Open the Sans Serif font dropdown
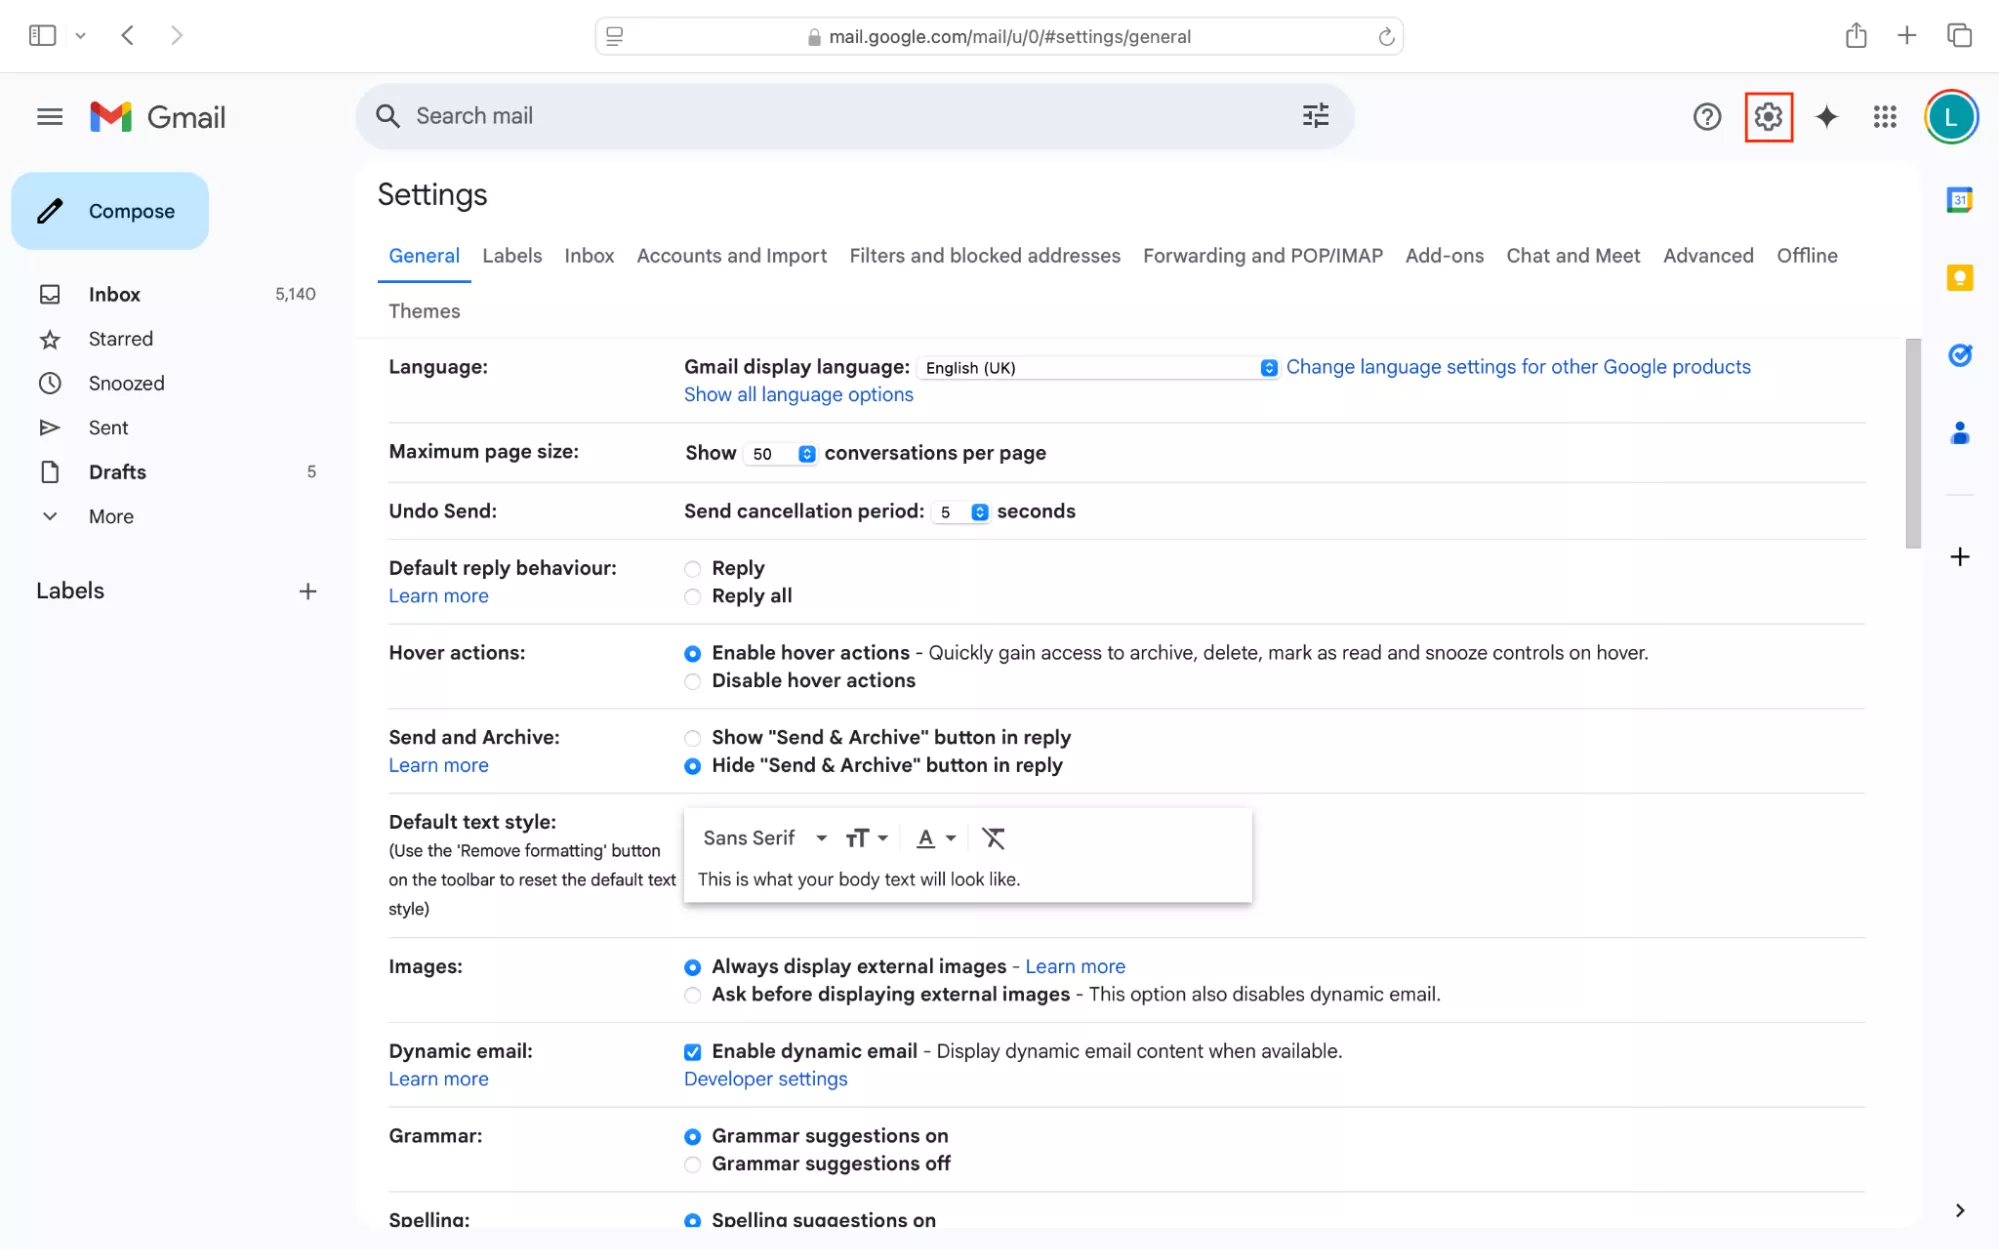The image size is (1999, 1250). [x=764, y=838]
